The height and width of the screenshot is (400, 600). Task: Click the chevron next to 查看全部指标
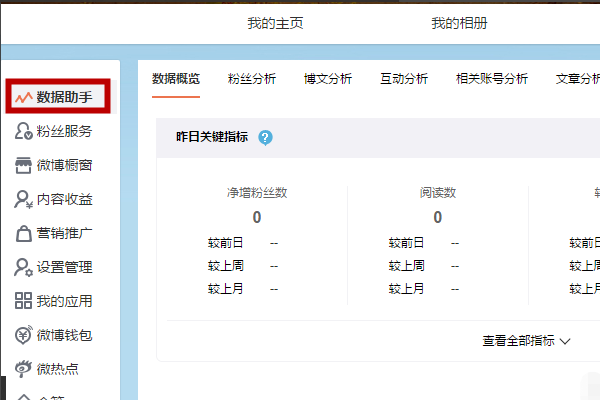point(565,341)
